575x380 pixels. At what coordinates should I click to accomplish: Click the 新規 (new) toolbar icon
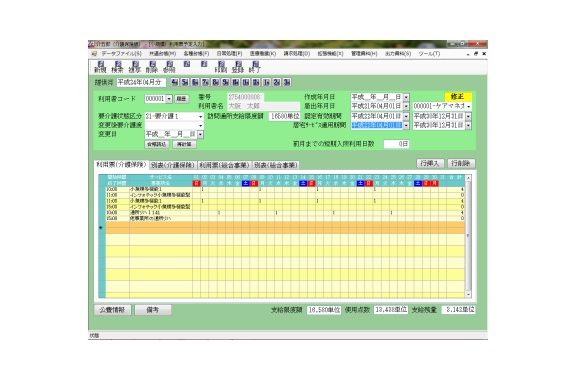pyautogui.click(x=100, y=67)
